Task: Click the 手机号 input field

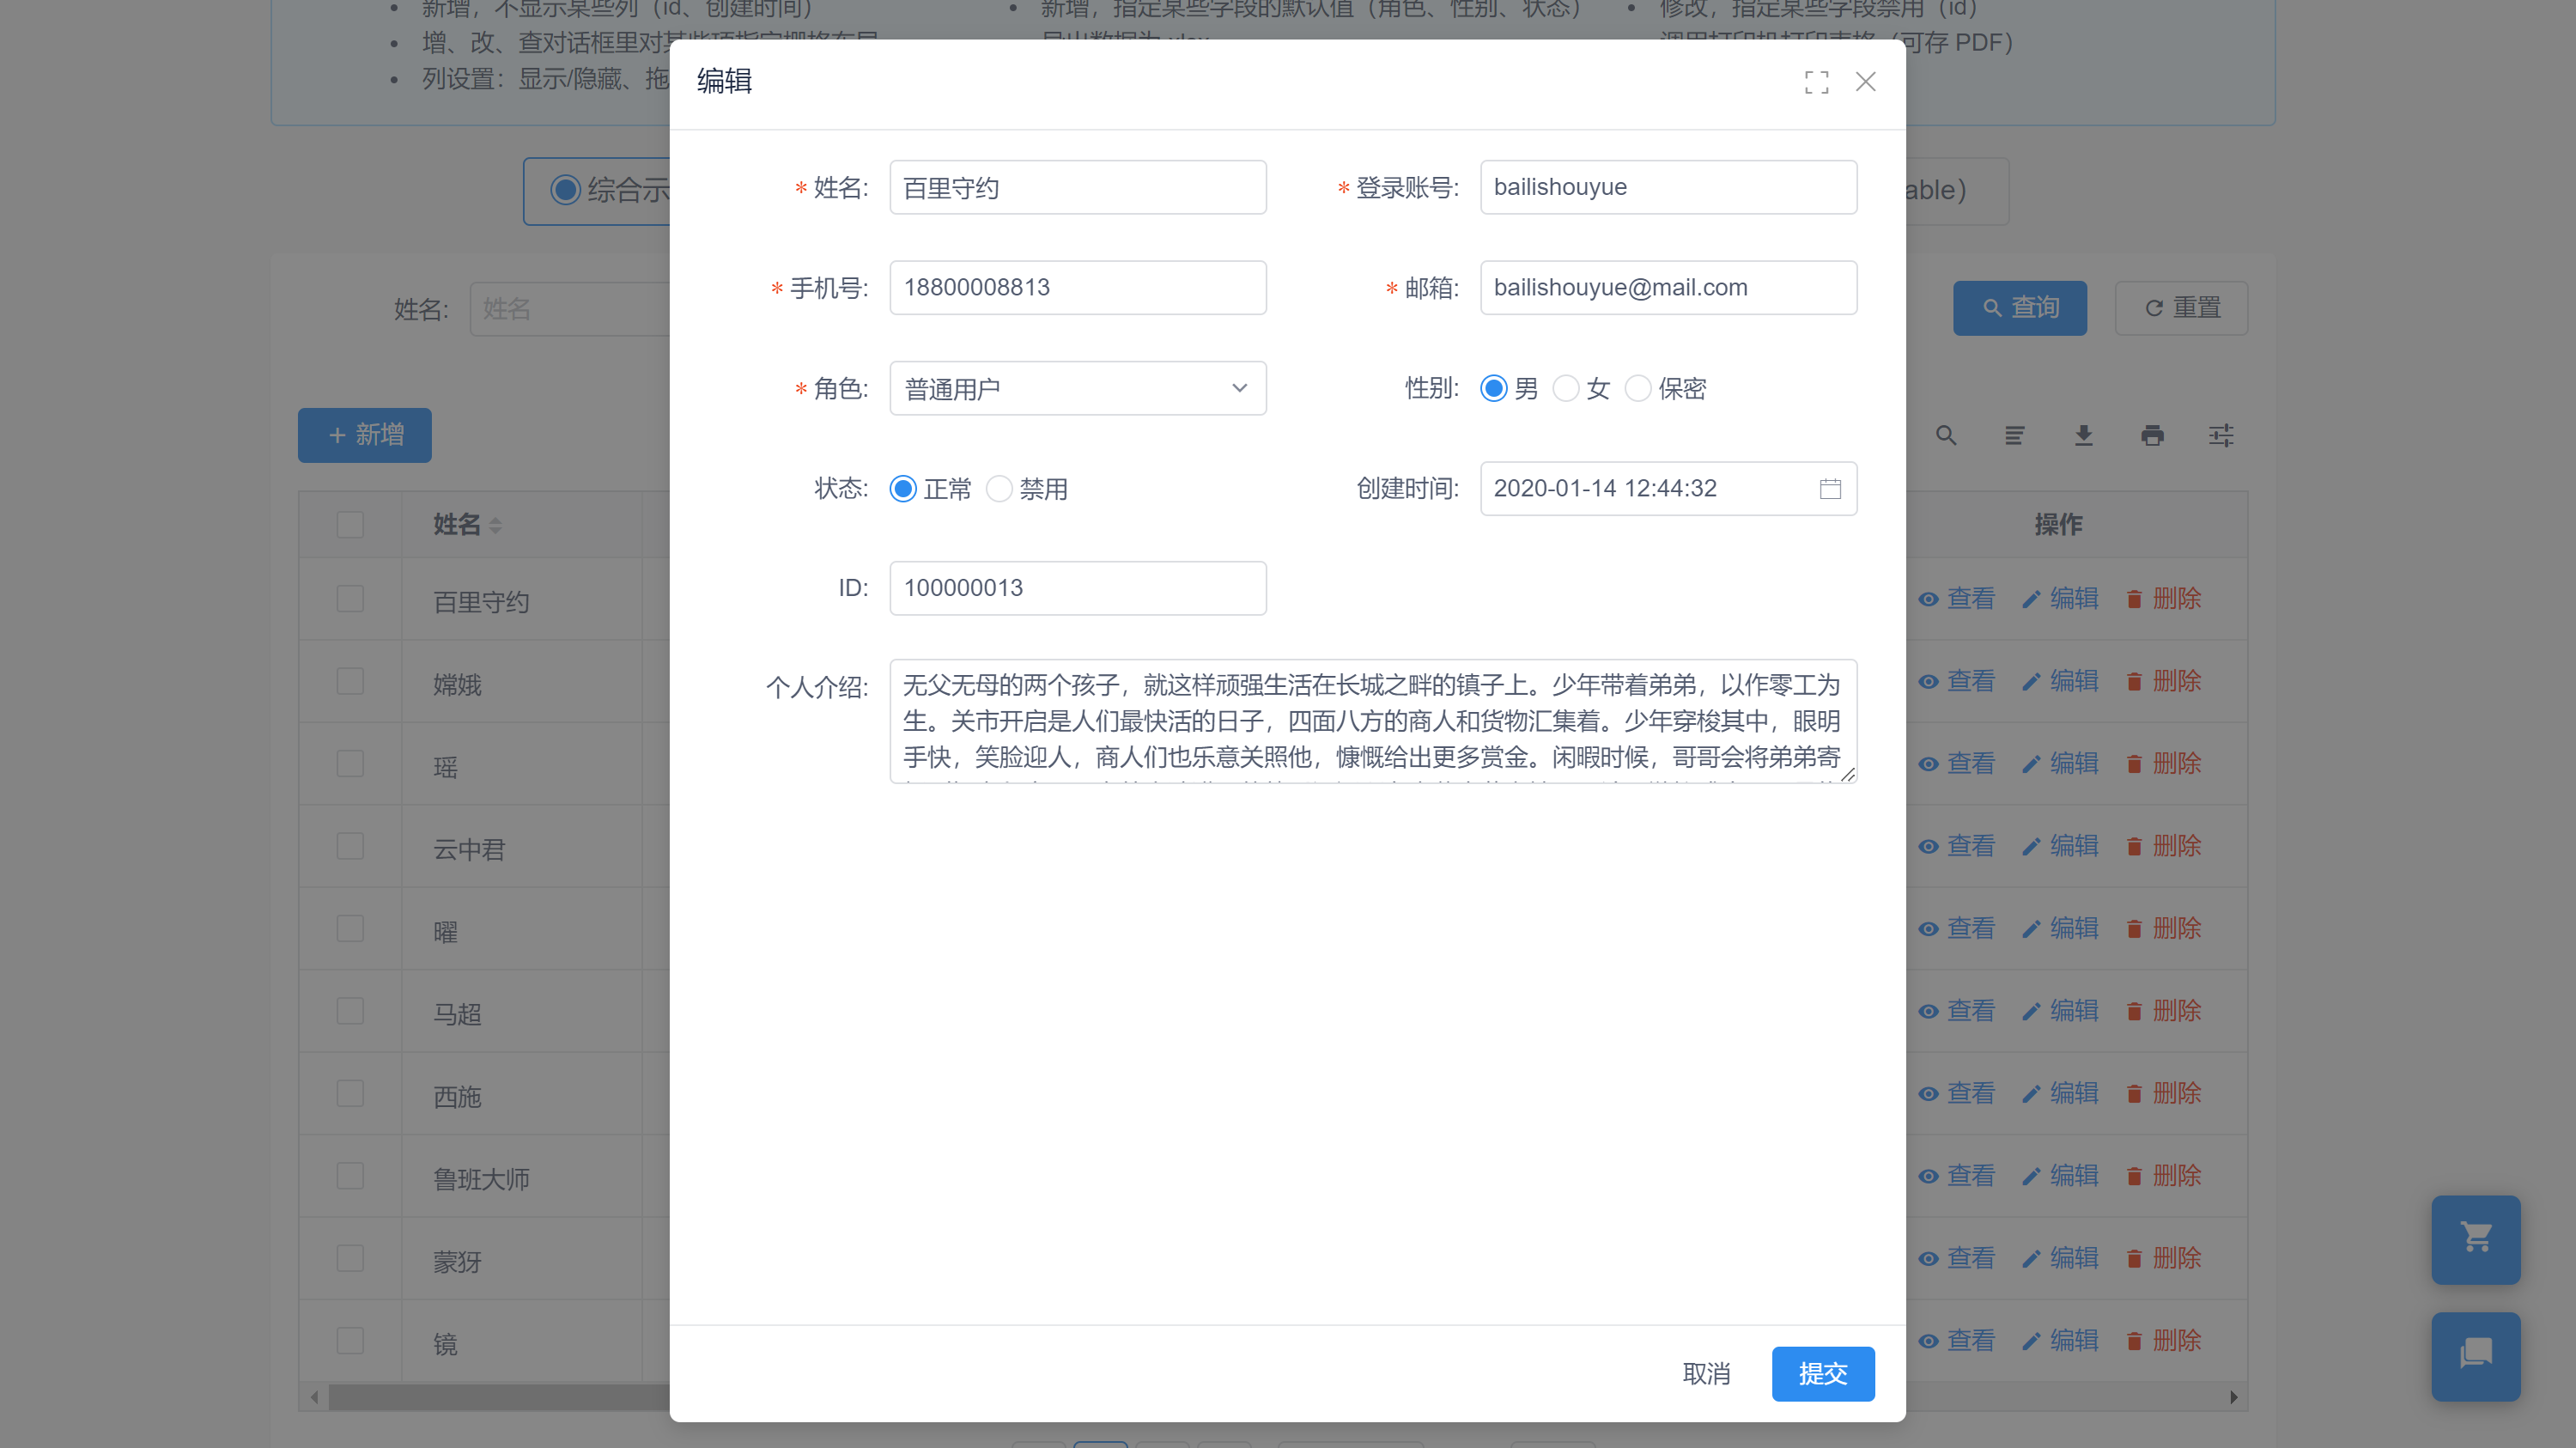Action: [x=1078, y=287]
